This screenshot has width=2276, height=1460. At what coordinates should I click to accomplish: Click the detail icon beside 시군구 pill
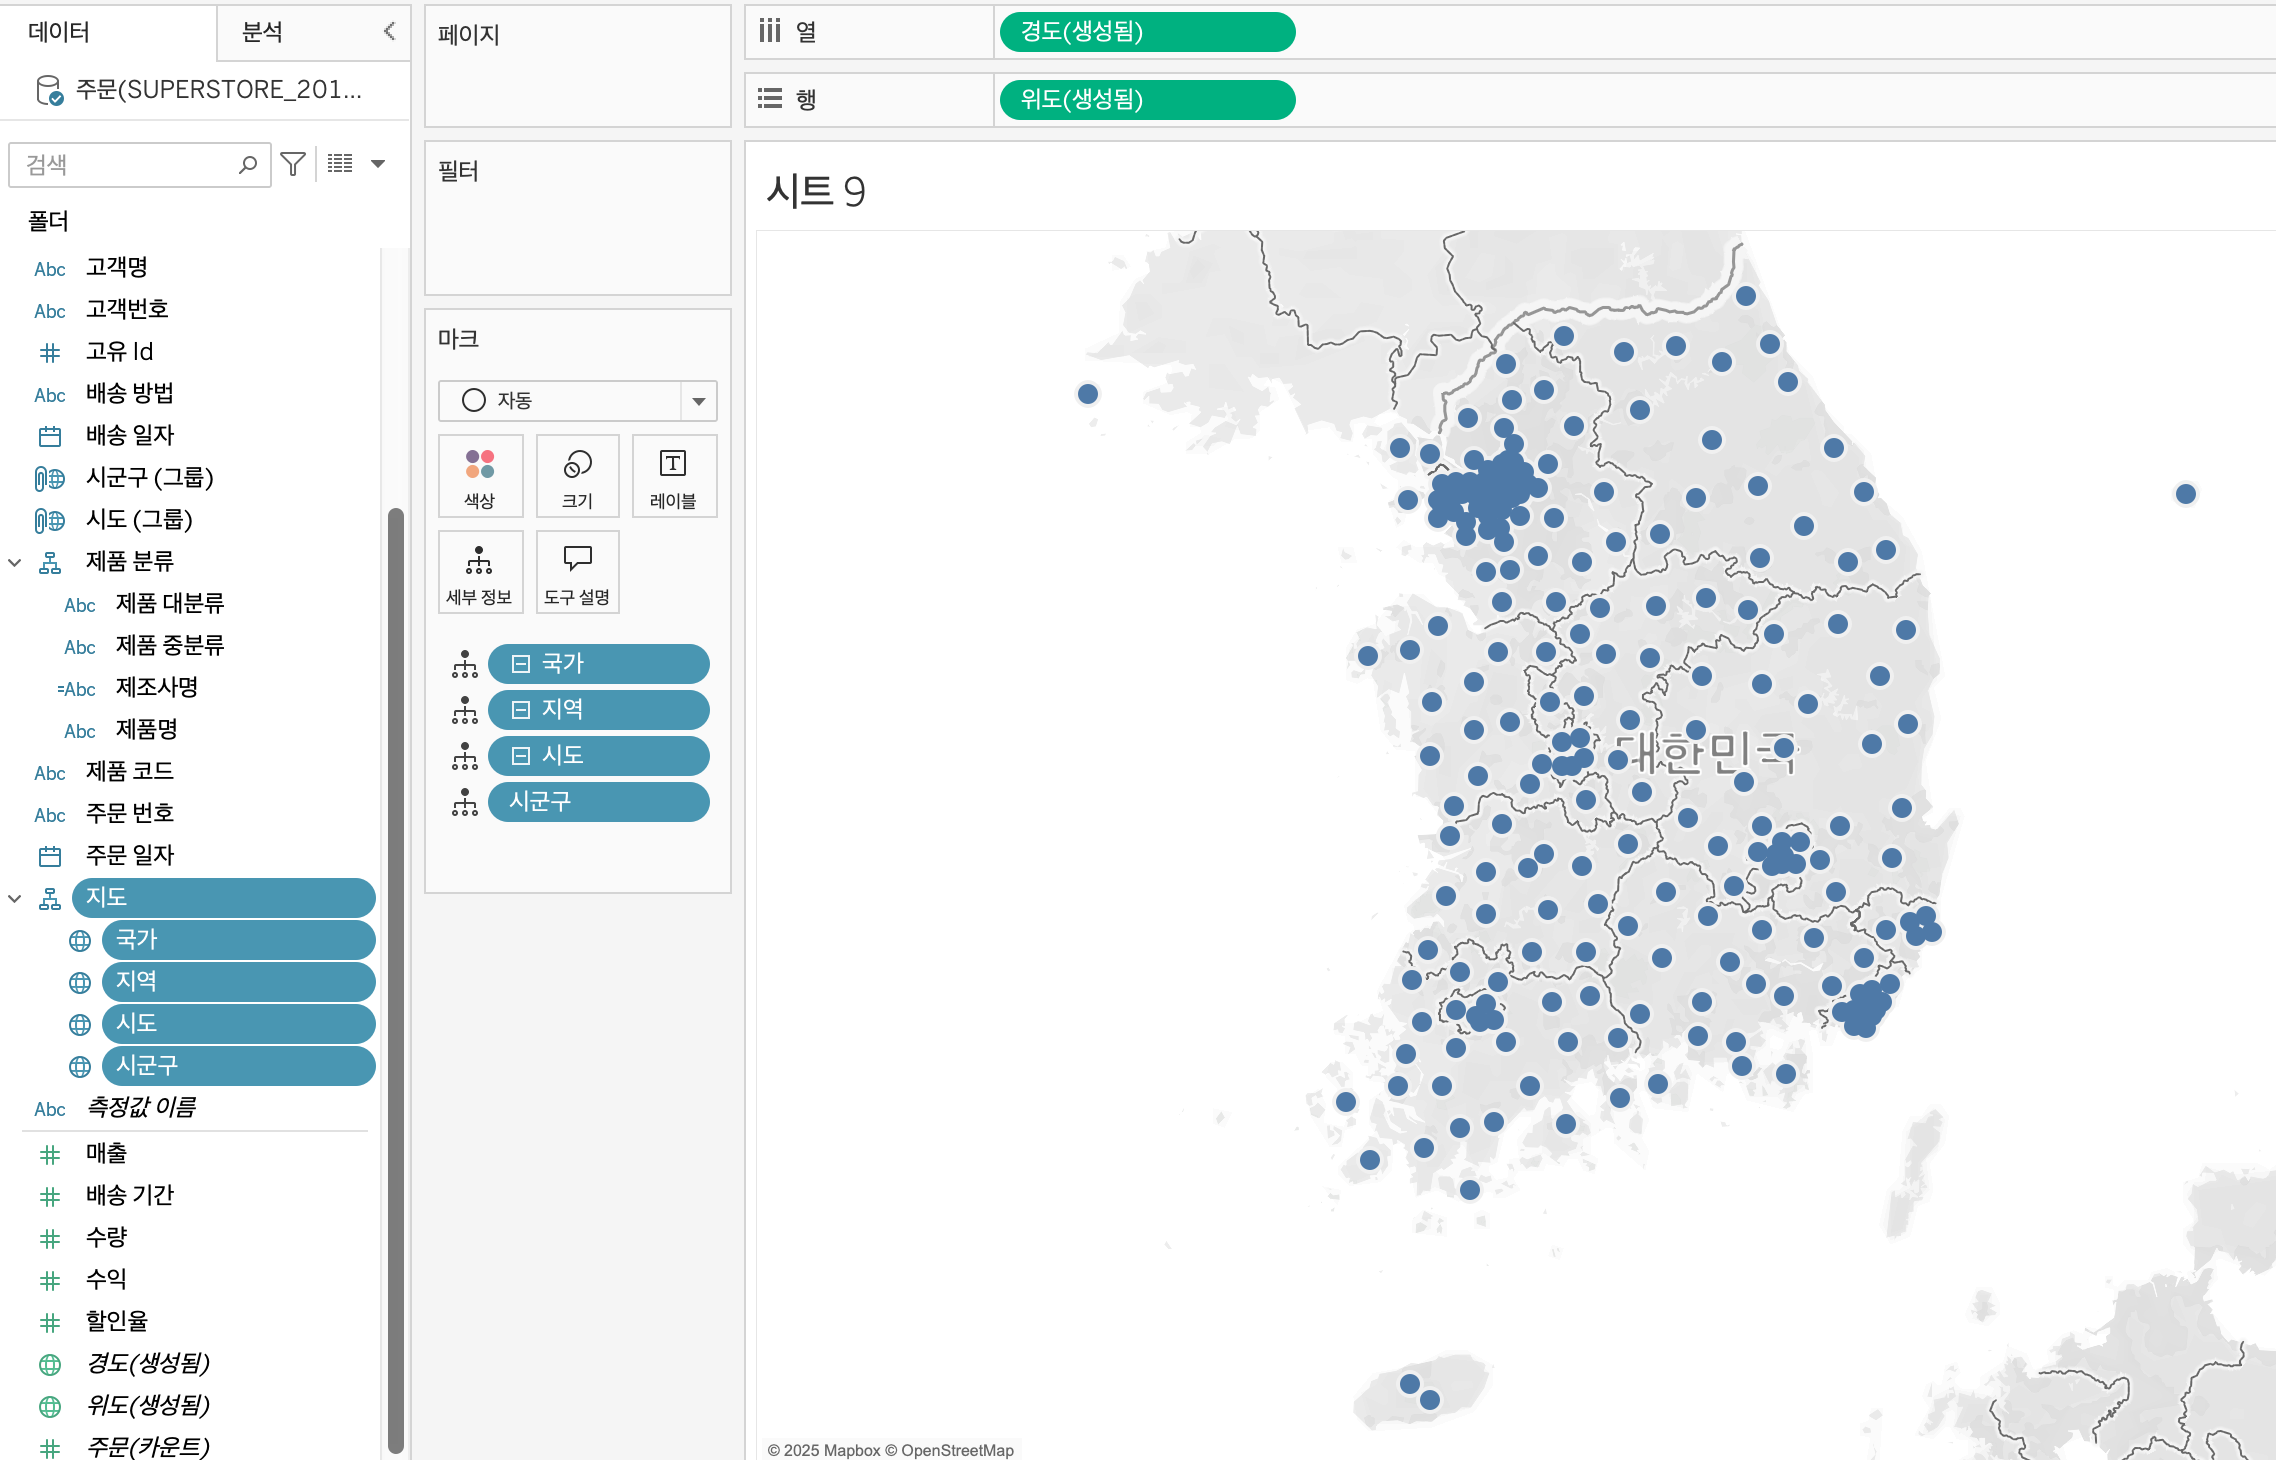click(x=465, y=802)
